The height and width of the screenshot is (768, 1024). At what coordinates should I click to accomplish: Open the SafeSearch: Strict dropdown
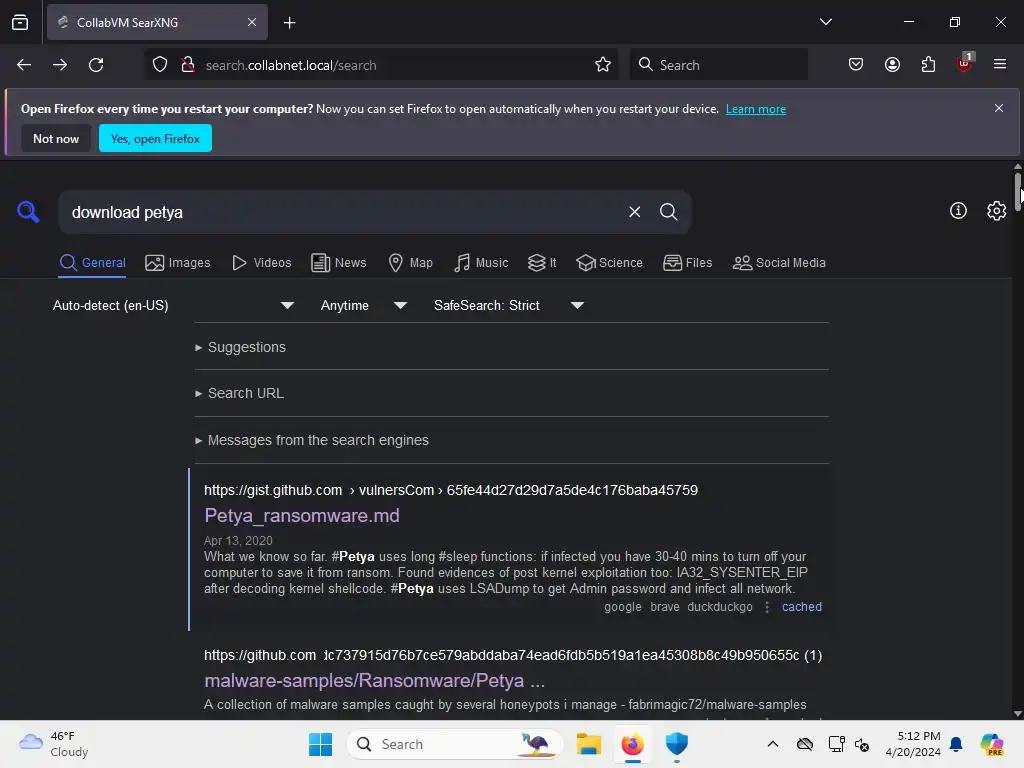(508, 306)
